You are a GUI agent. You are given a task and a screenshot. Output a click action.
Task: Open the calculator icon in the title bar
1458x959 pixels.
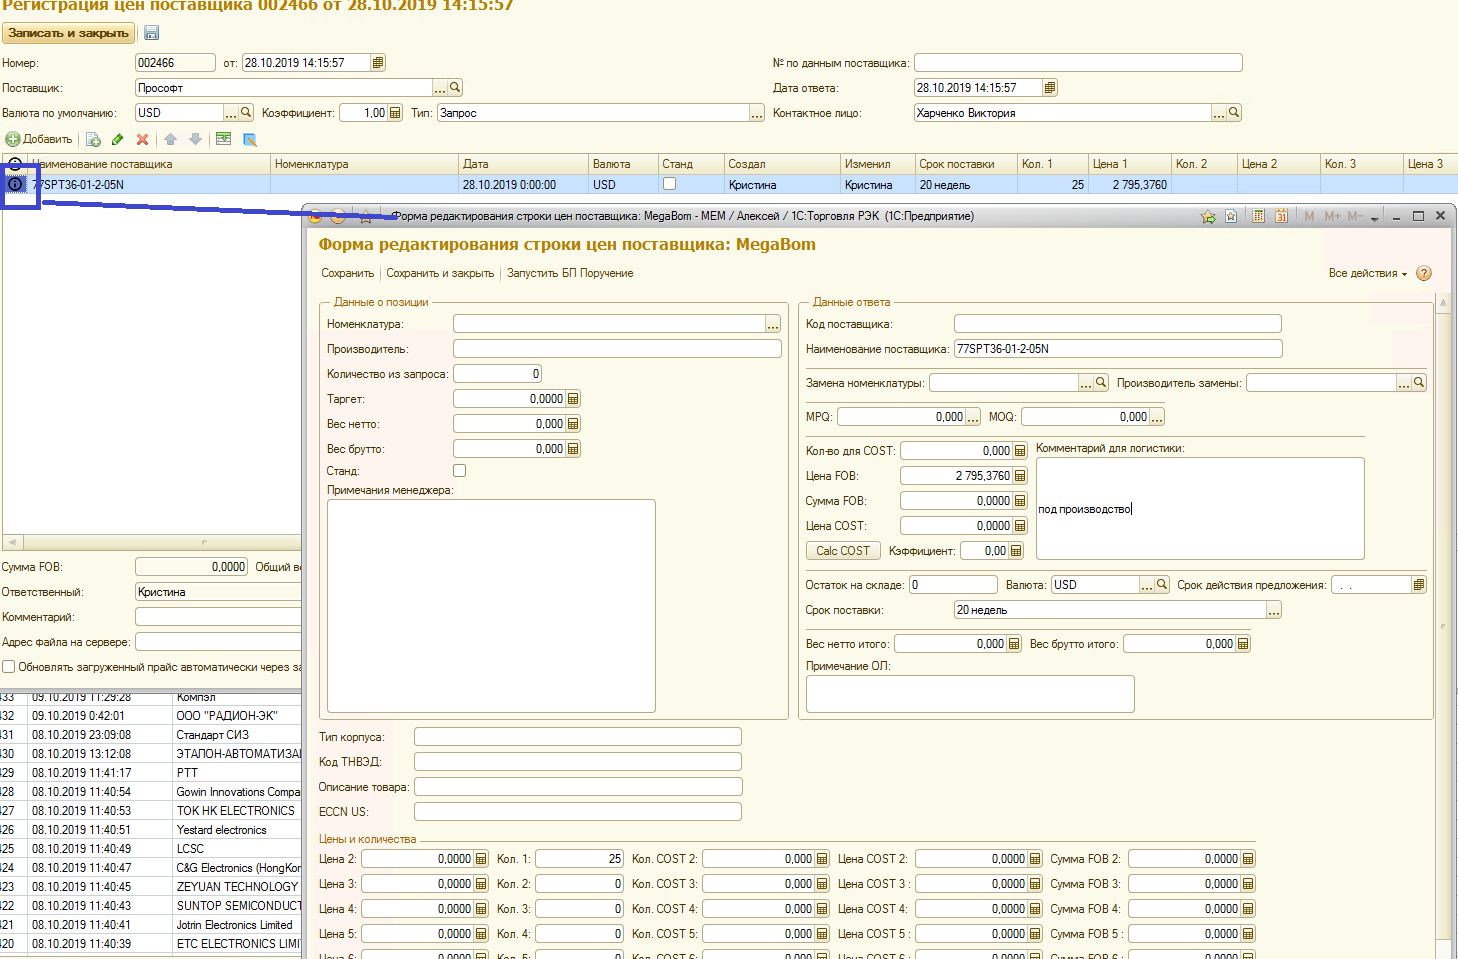coord(1258,216)
